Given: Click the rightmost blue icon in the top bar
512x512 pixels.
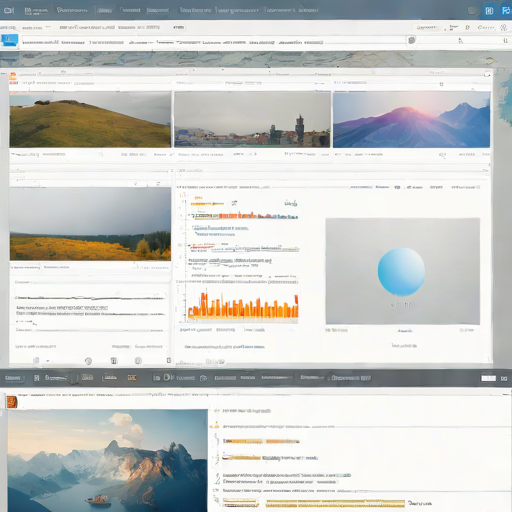Looking at the screenshot, I should click(506, 11).
